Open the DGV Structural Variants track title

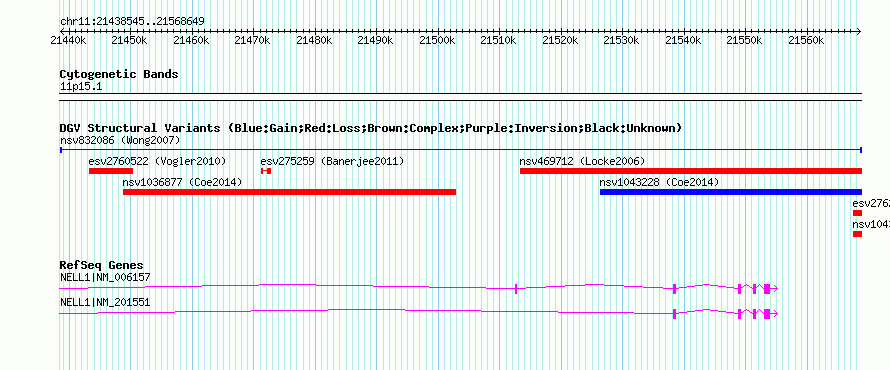click(x=371, y=128)
